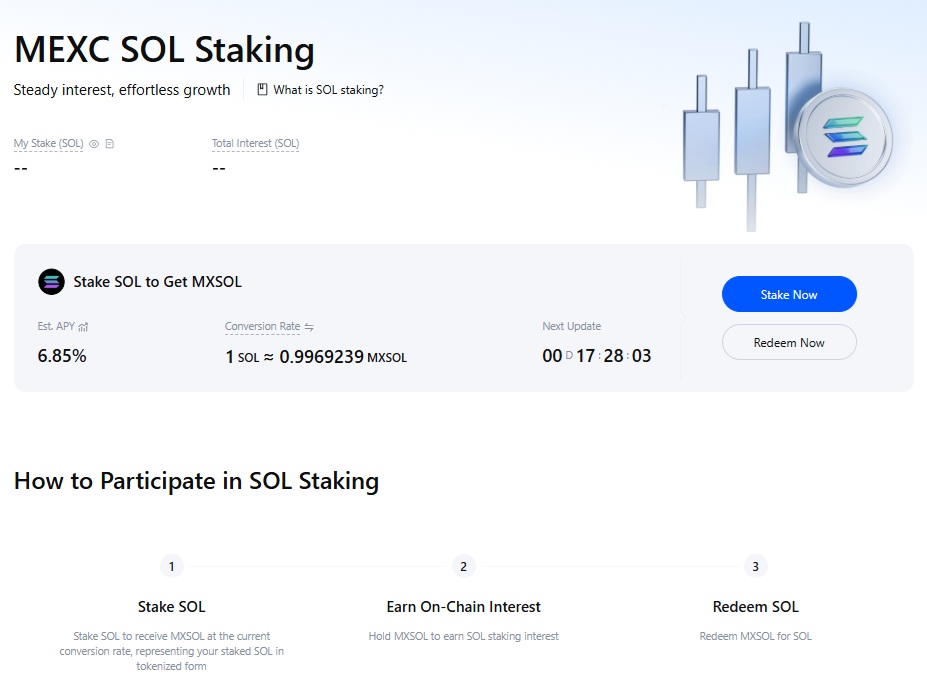Click the My Stake (SOL) label
This screenshot has width=927, height=676.
coord(48,143)
